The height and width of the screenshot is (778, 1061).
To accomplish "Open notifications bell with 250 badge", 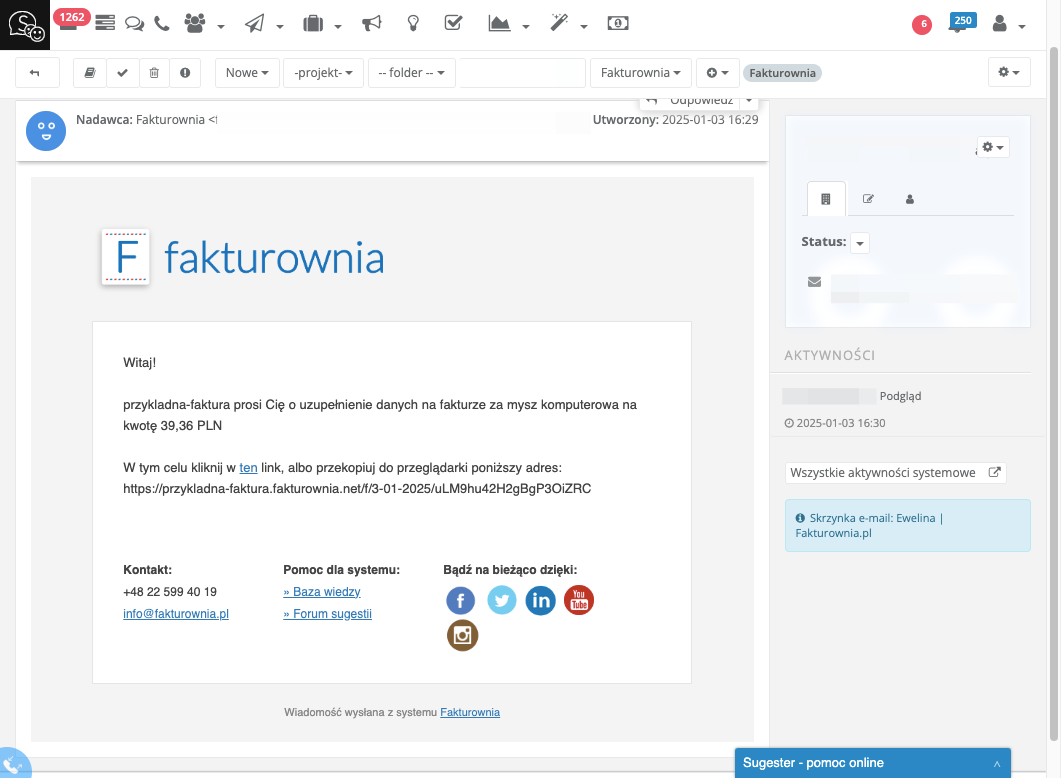I will tap(962, 22).
